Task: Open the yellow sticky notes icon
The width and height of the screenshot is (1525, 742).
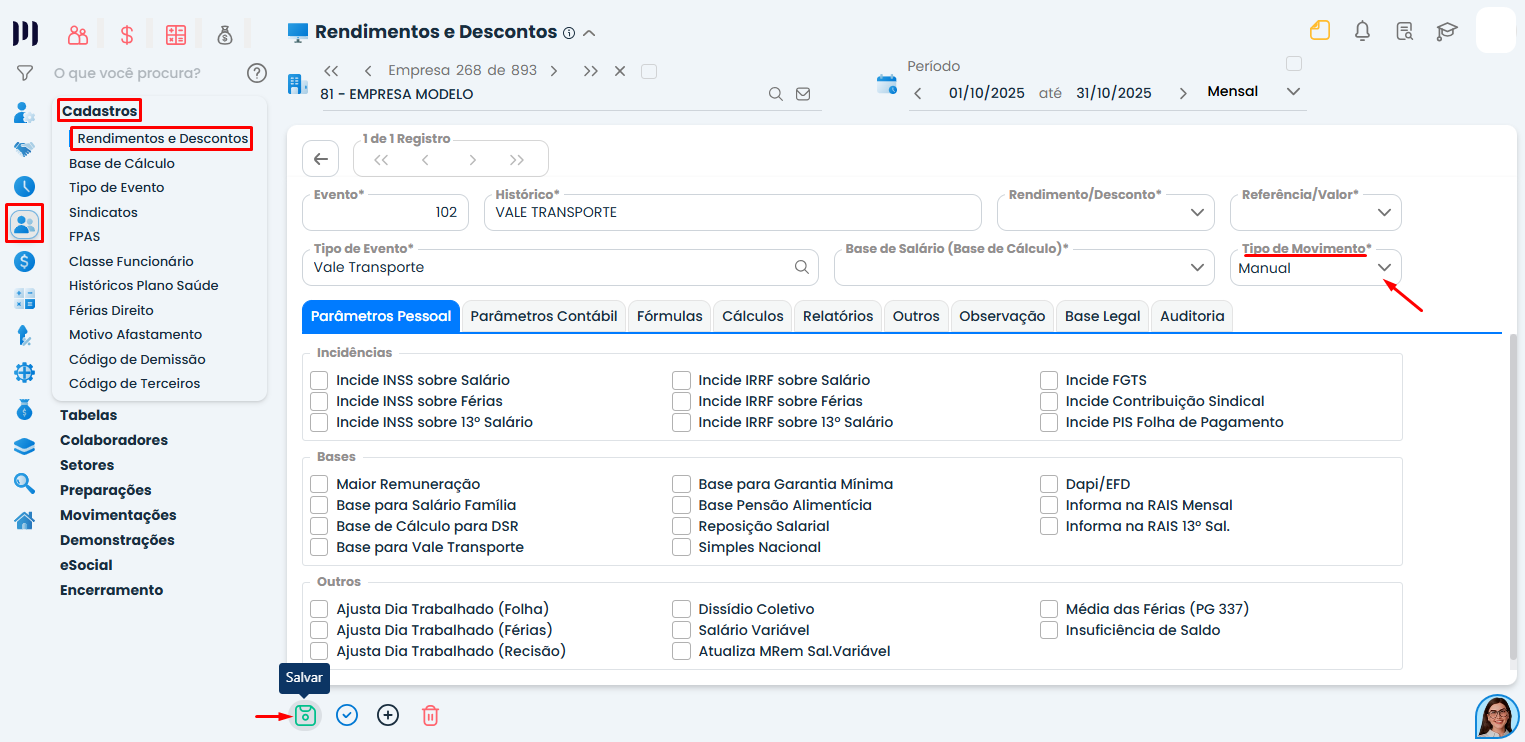Action: tap(1320, 31)
